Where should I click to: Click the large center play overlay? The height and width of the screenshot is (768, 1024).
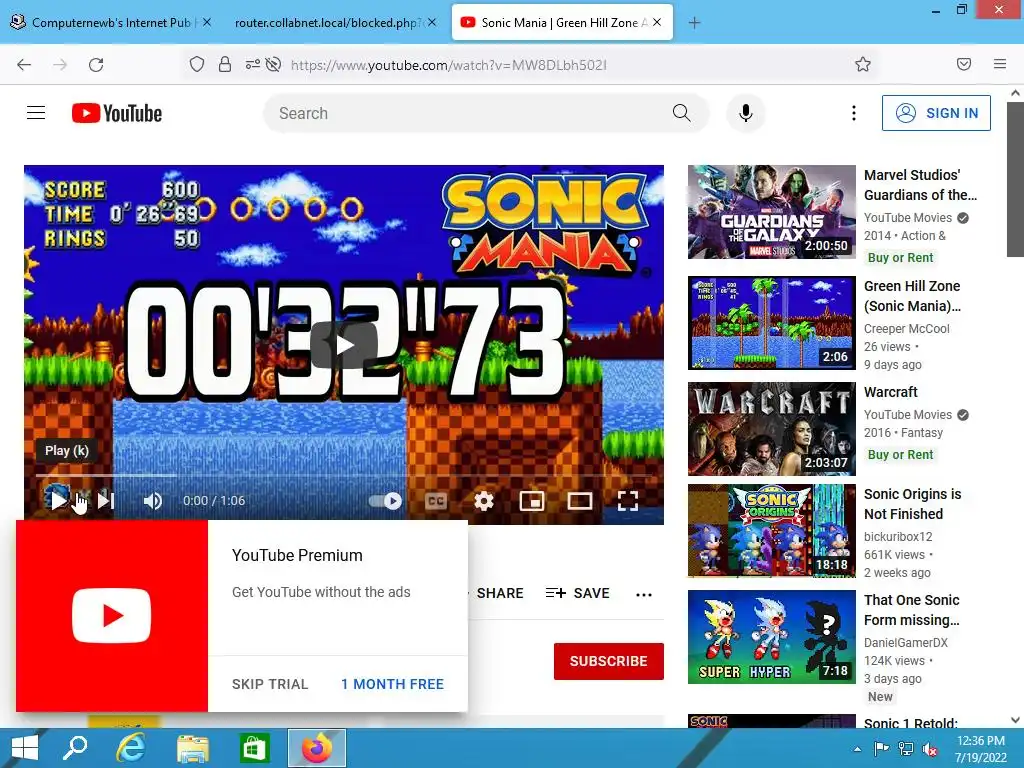344,345
